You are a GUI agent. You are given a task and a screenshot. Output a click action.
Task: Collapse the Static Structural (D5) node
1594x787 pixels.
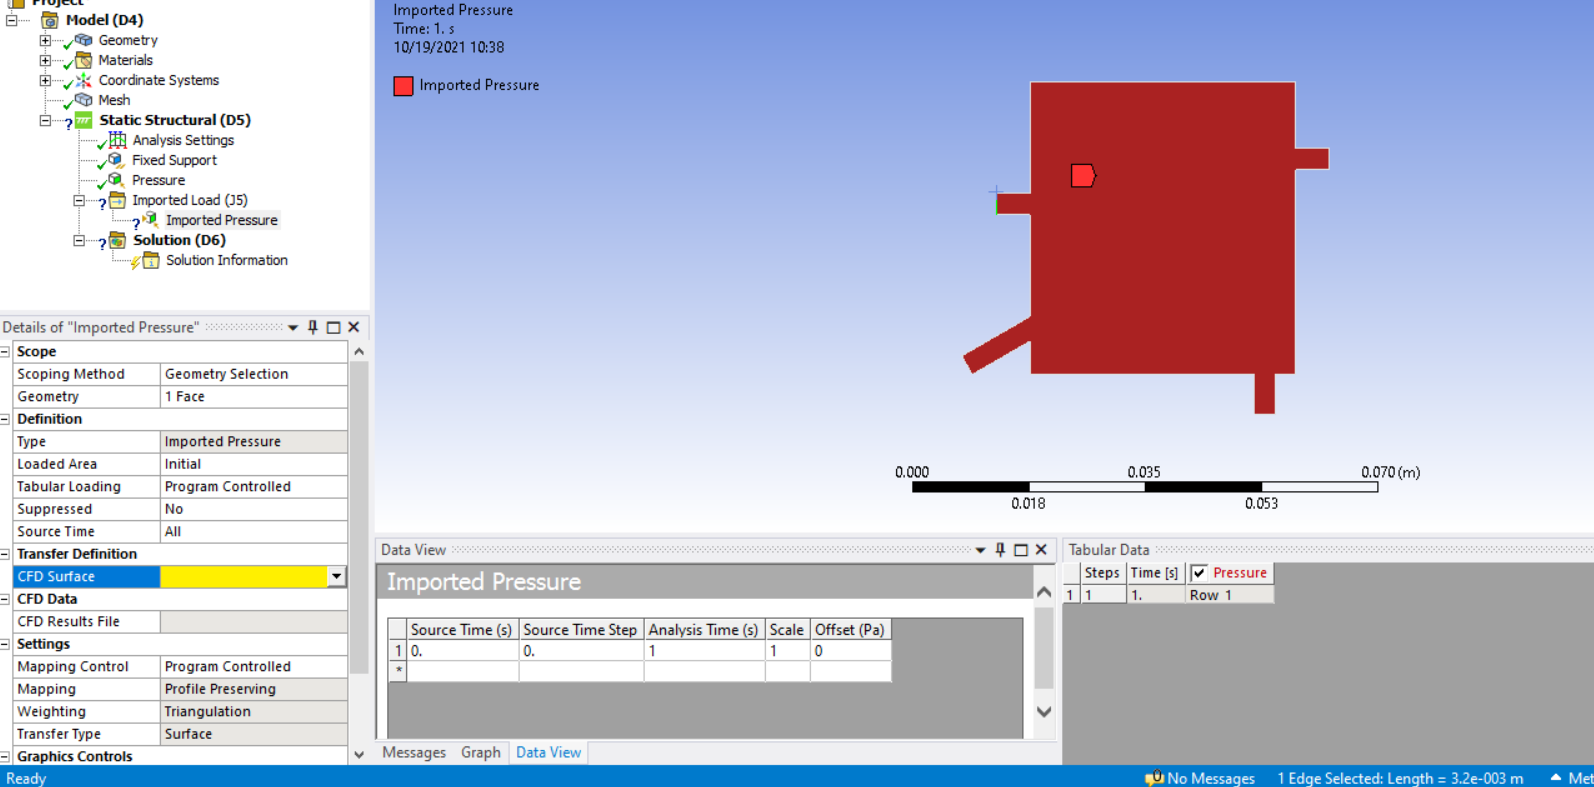coord(45,120)
